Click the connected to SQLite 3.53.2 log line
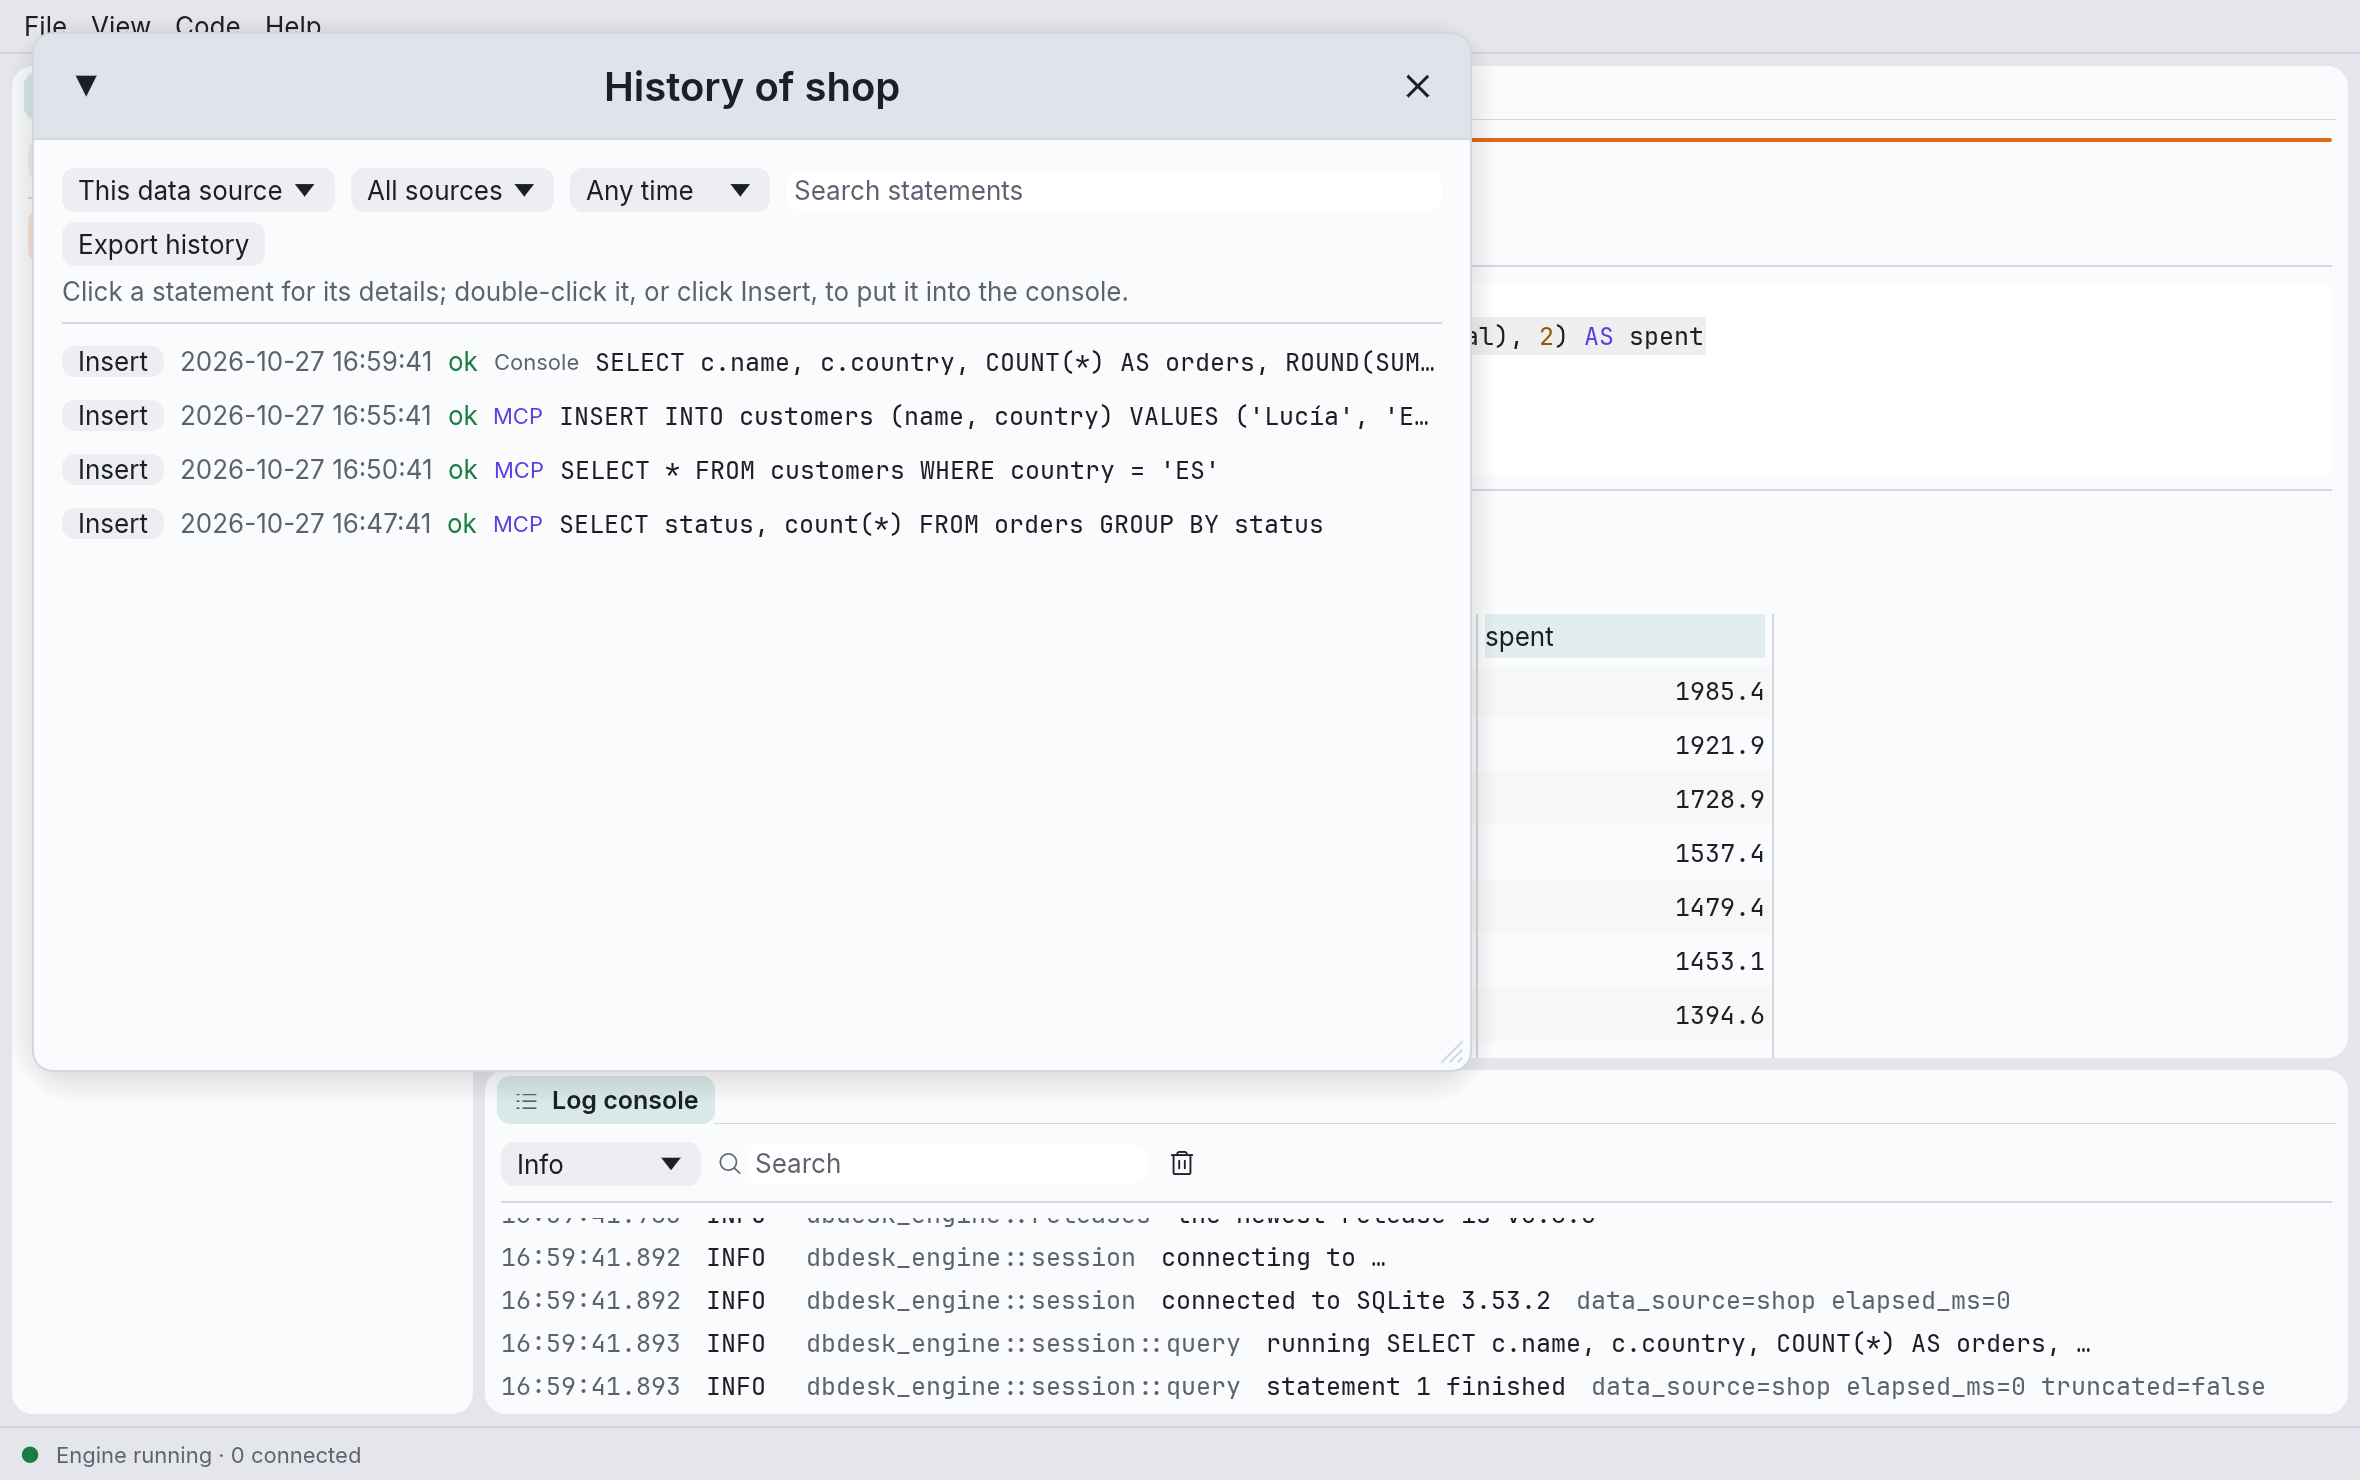The height and width of the screenshot is (1480, 2360). pyautogui.click(x=1255, y=1301)
